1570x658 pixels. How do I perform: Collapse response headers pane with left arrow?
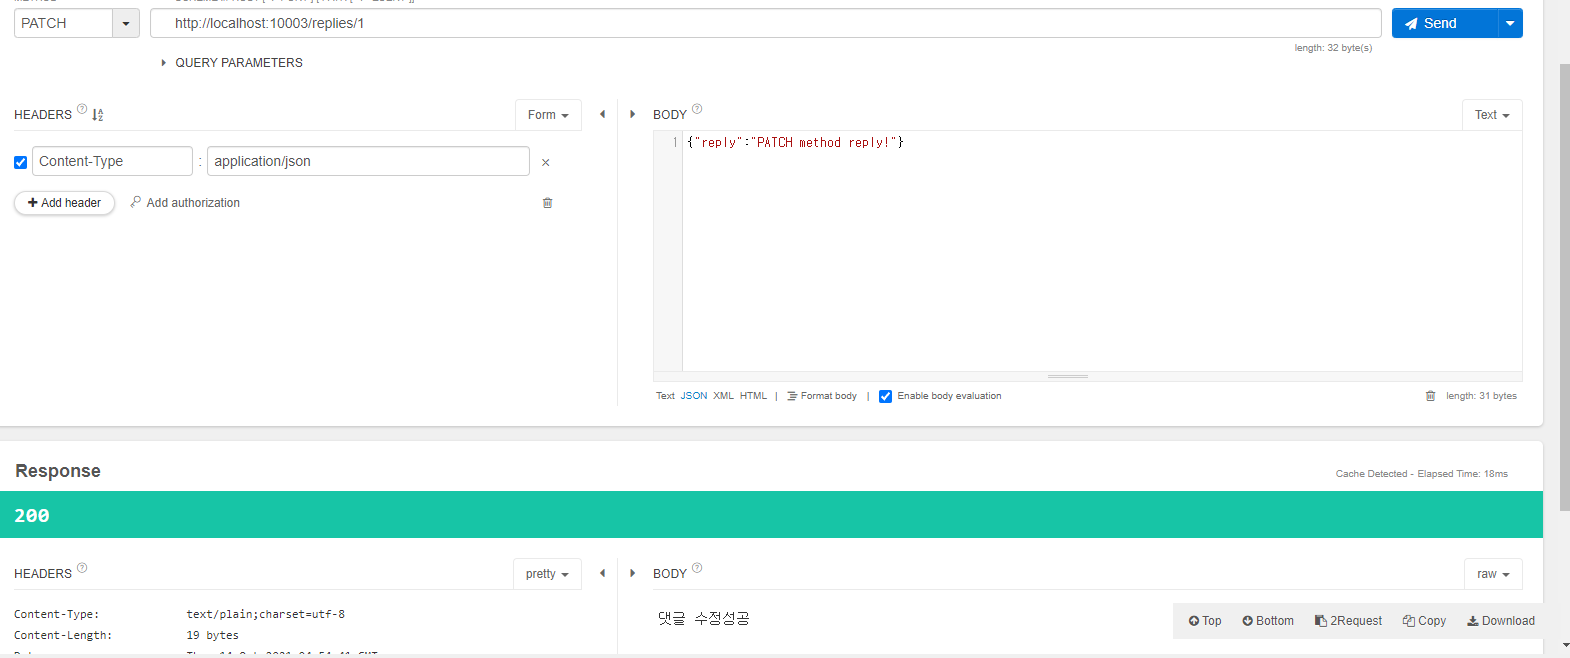(602, 573)
